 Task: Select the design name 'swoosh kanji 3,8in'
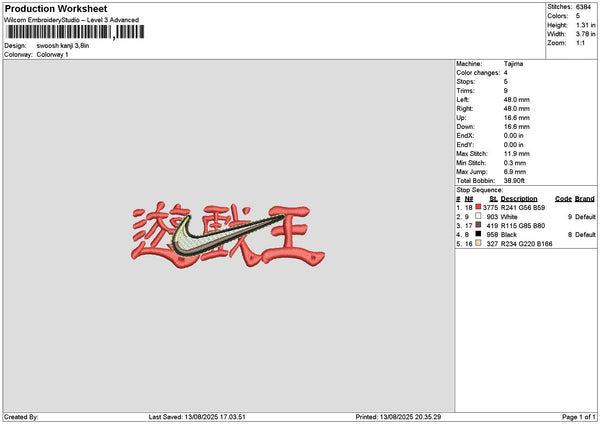point(63,46)
